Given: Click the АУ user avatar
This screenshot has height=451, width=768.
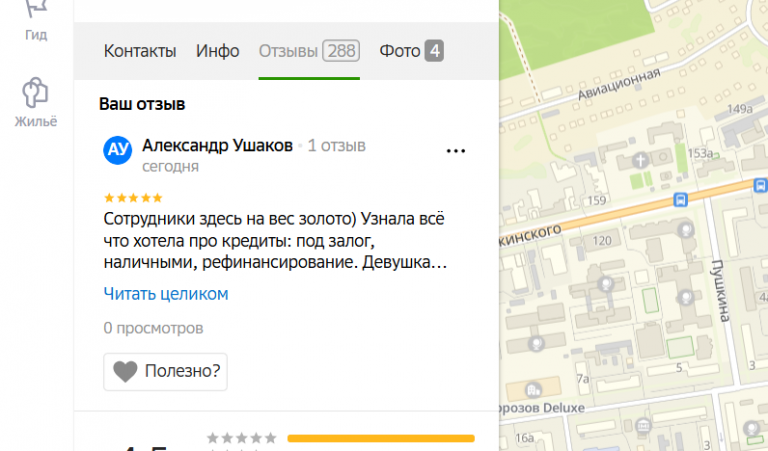Looking at the screenshot, I should point(118,150).
